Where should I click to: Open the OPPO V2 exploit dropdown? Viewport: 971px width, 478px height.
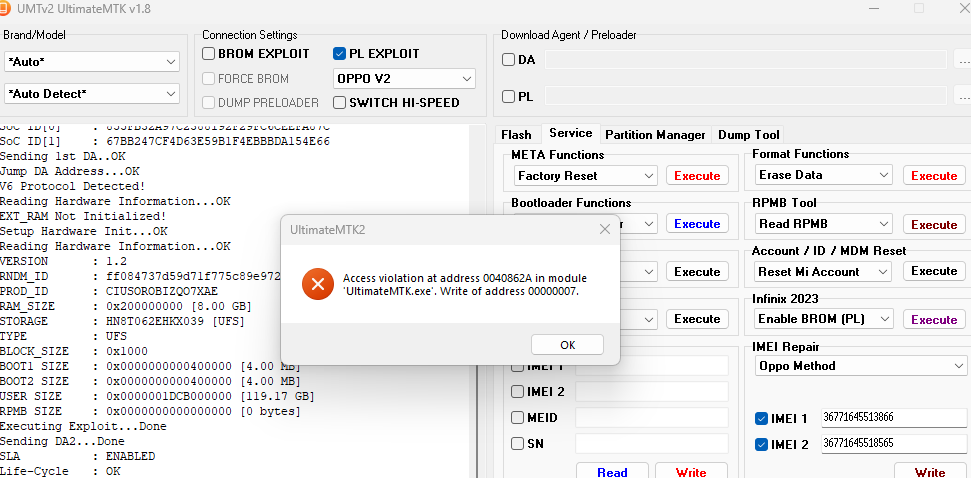pyautogui.click(x=404, y=79)
